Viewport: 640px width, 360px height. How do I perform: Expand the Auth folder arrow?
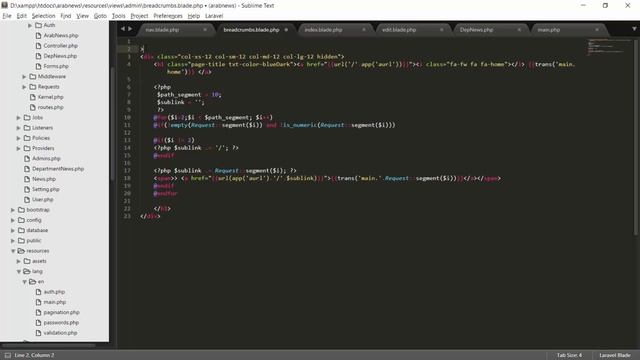click(x=30, y=25)
